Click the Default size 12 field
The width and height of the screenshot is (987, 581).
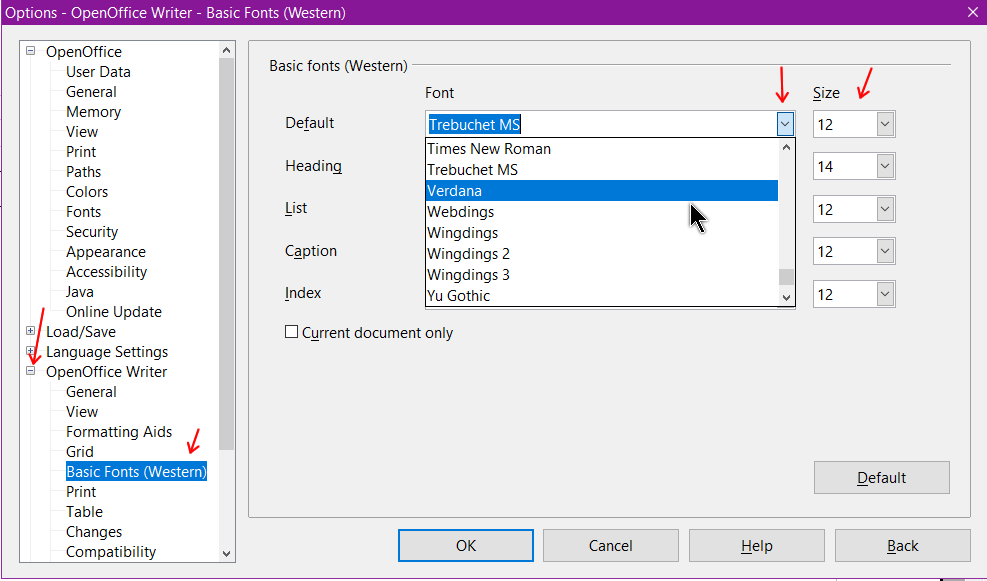coord(845,124)
